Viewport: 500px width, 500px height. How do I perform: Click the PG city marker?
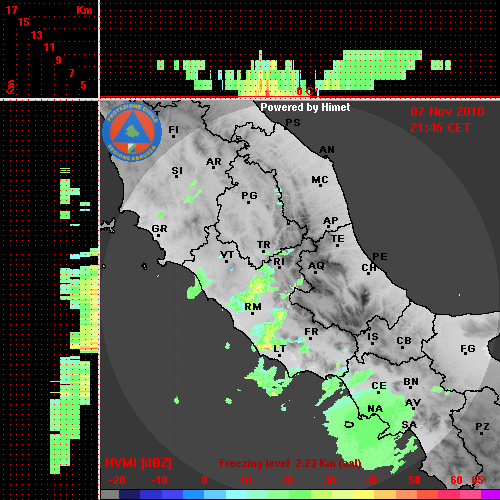249,202
